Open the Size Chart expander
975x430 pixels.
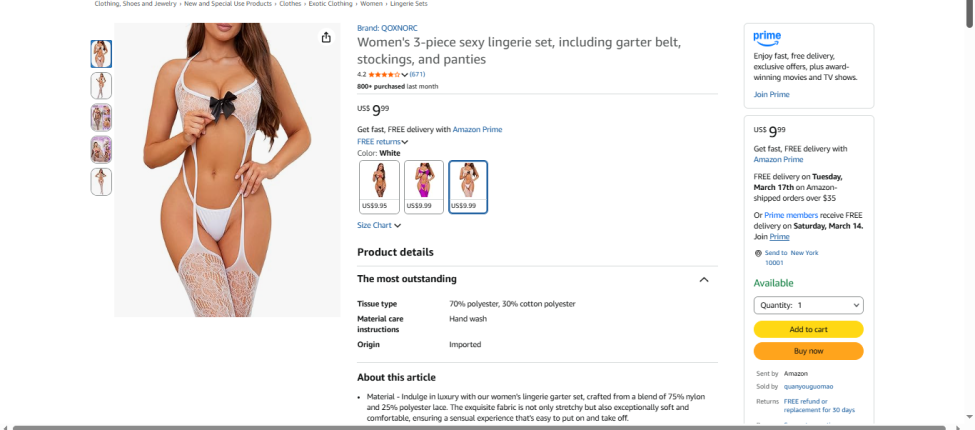point(379,226)
